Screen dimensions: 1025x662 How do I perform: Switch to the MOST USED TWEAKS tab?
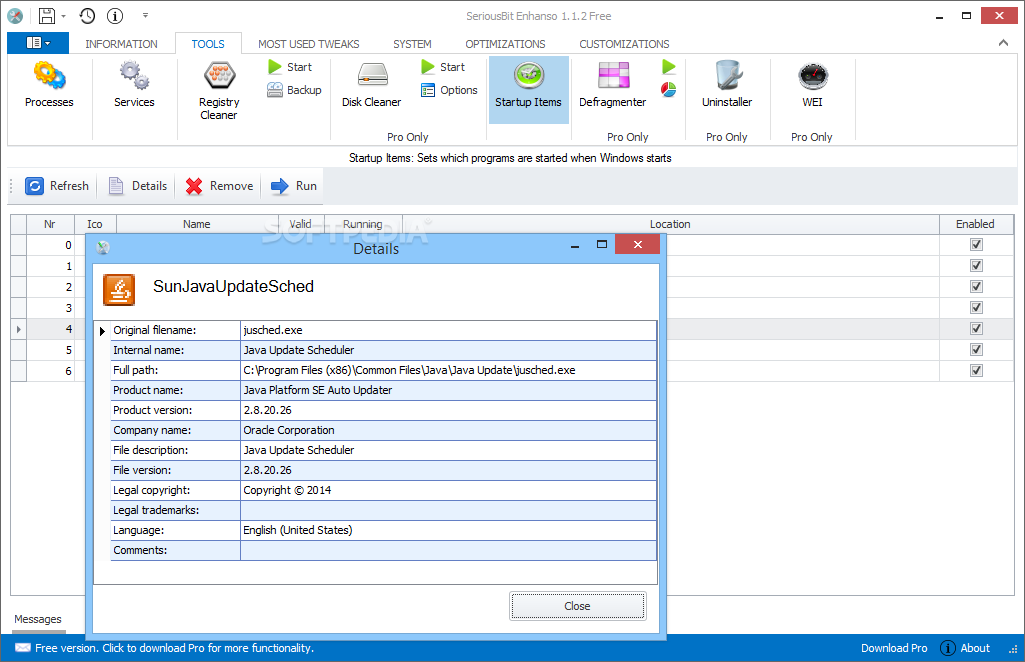[x=309, y=44]
